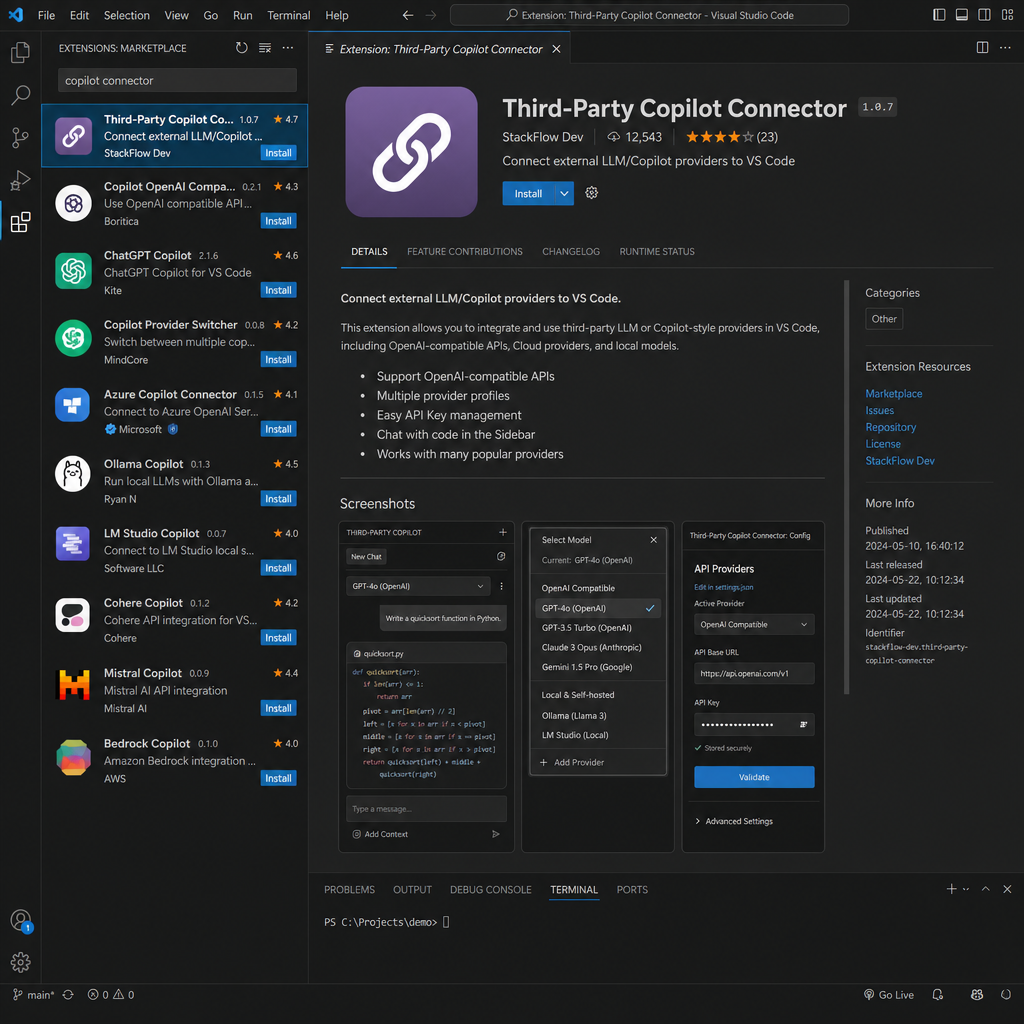Select Mistral Copilot in the results list
This screenshot has width=1024, height=1024.
point(174,690)
